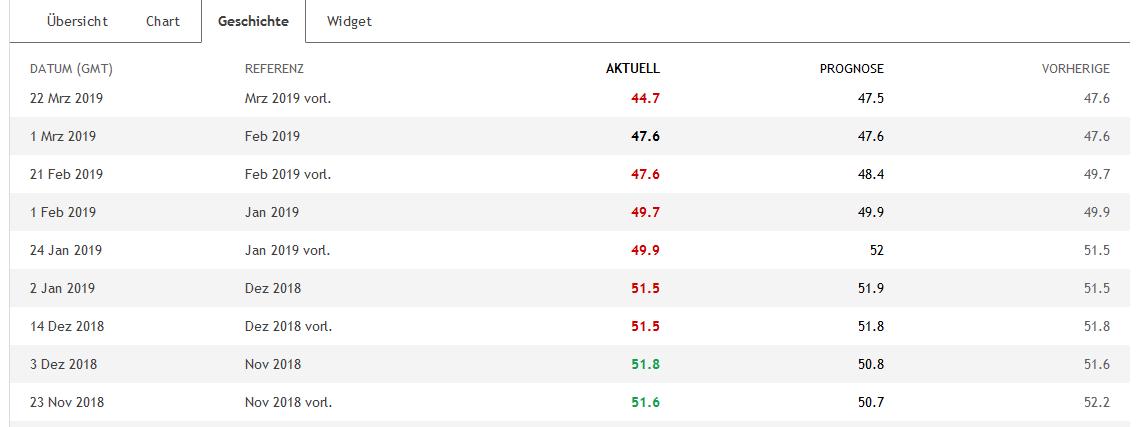
Task: Click the red 44.7 actual value
Action: click(x=645, y=98)
